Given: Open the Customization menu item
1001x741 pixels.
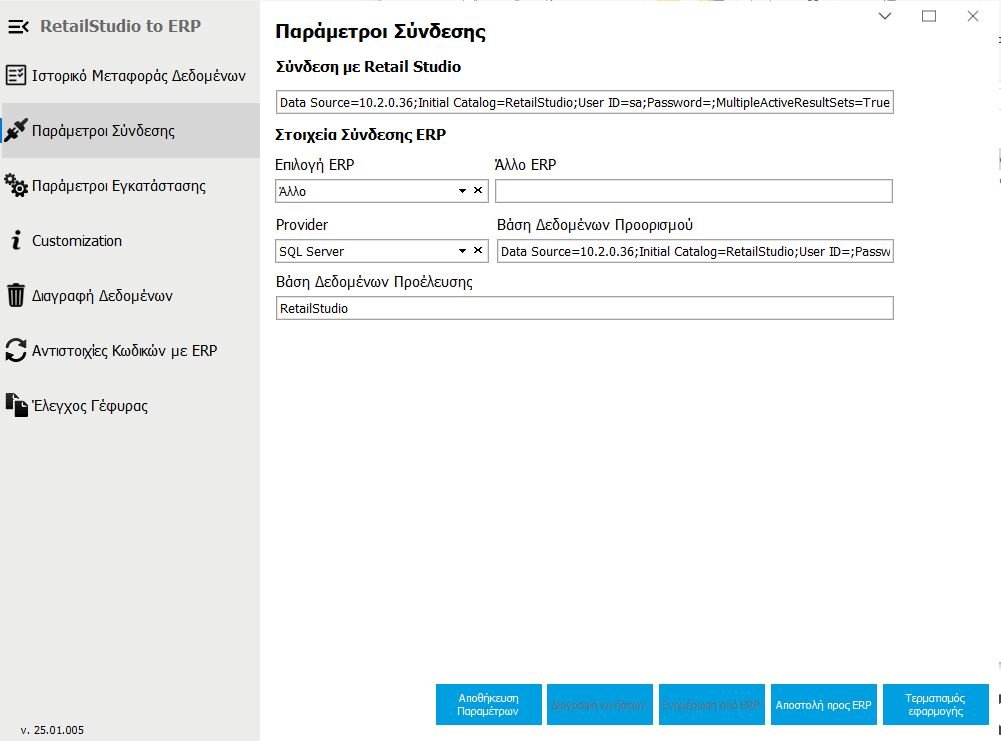Looking at the screenshot, I should point(77,241).
